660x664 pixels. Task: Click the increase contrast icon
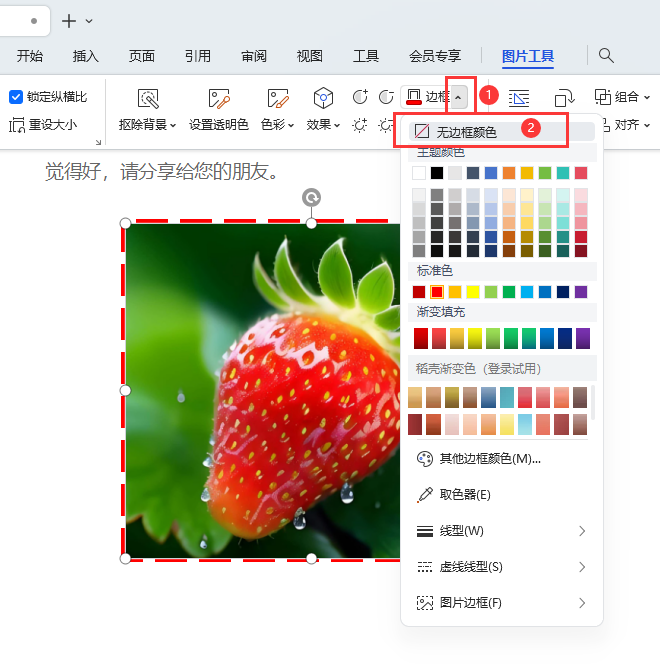(x=360, y=97)
